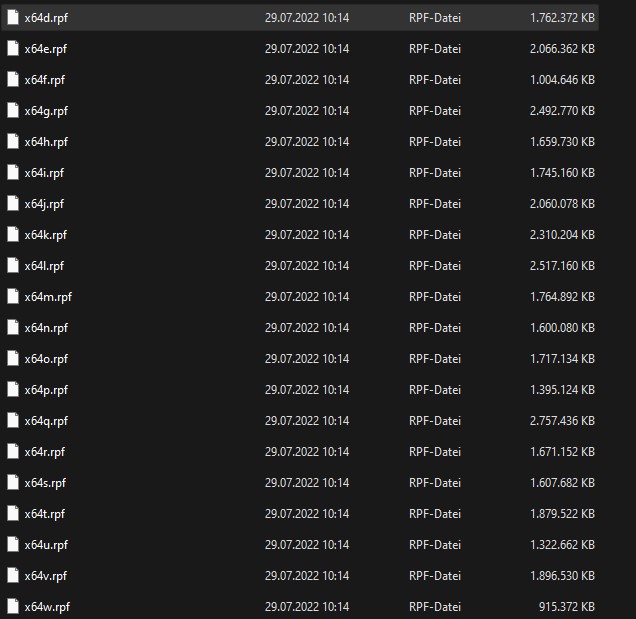This screenshot has height=619, width=636.
Task: Click the file icon of x64e.rpf
Action: point(13,48)
